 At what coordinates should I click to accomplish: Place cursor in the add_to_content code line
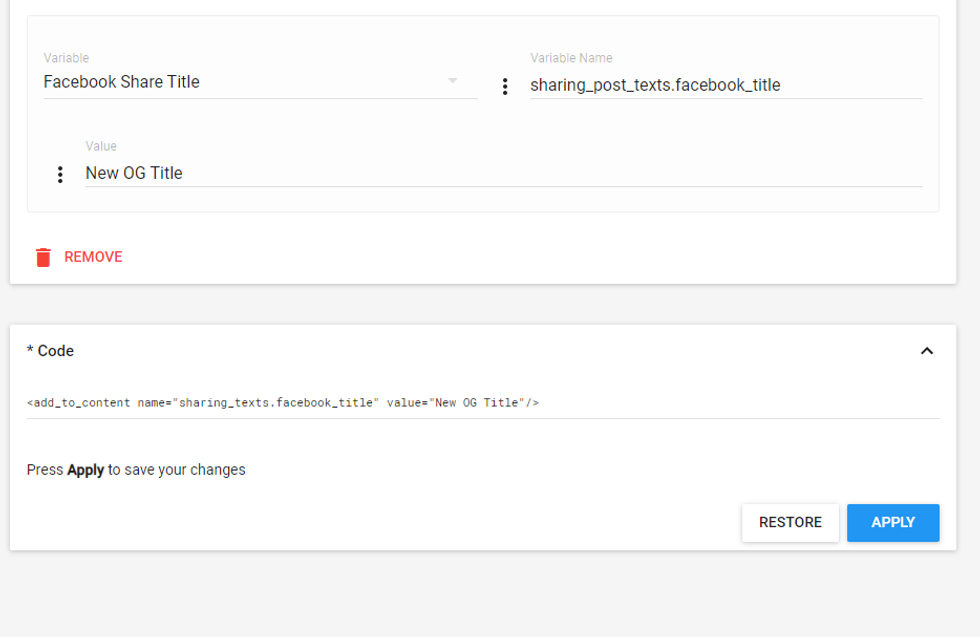(x=283, y=403)
